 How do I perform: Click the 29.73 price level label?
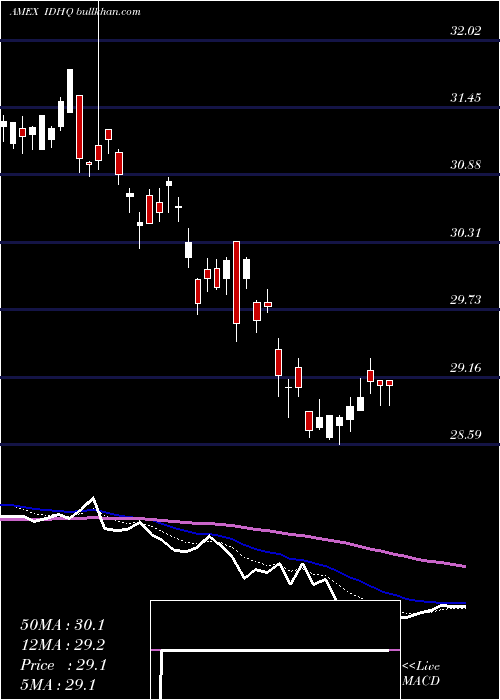466,300
